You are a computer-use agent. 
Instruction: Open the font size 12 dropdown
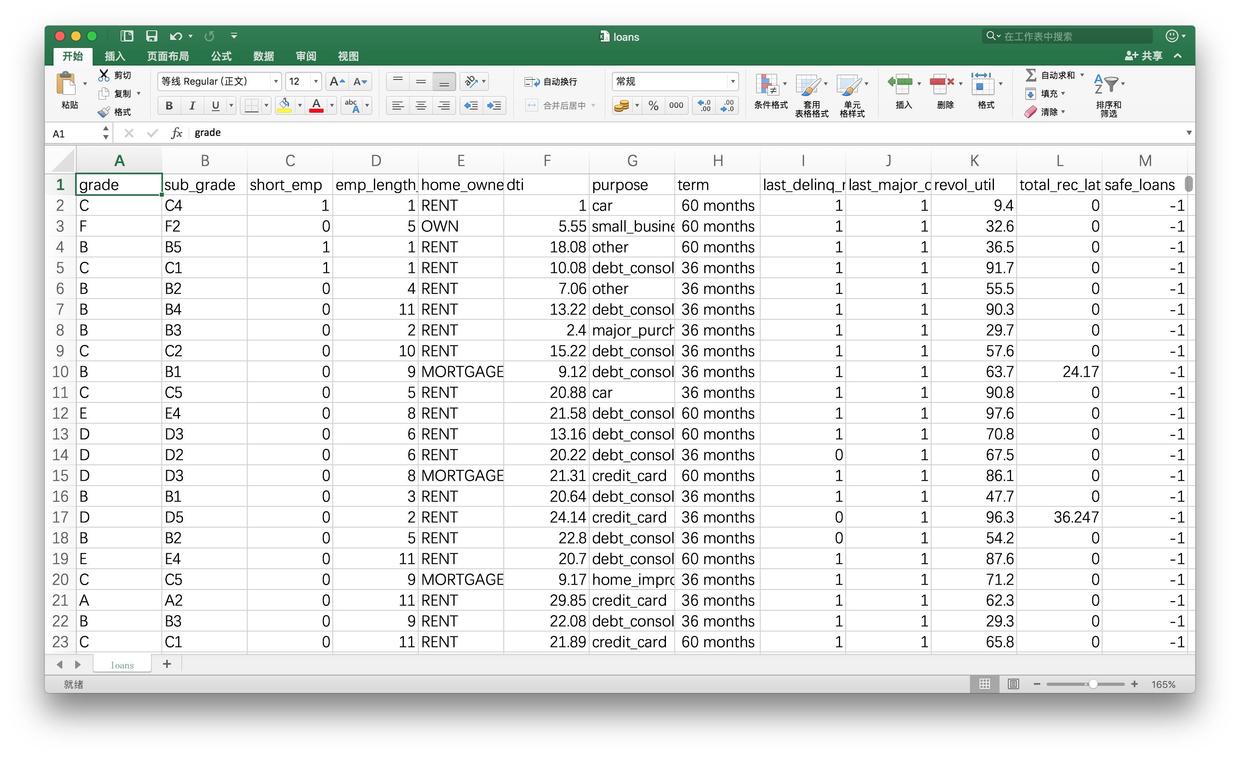(x=316, y=82)
